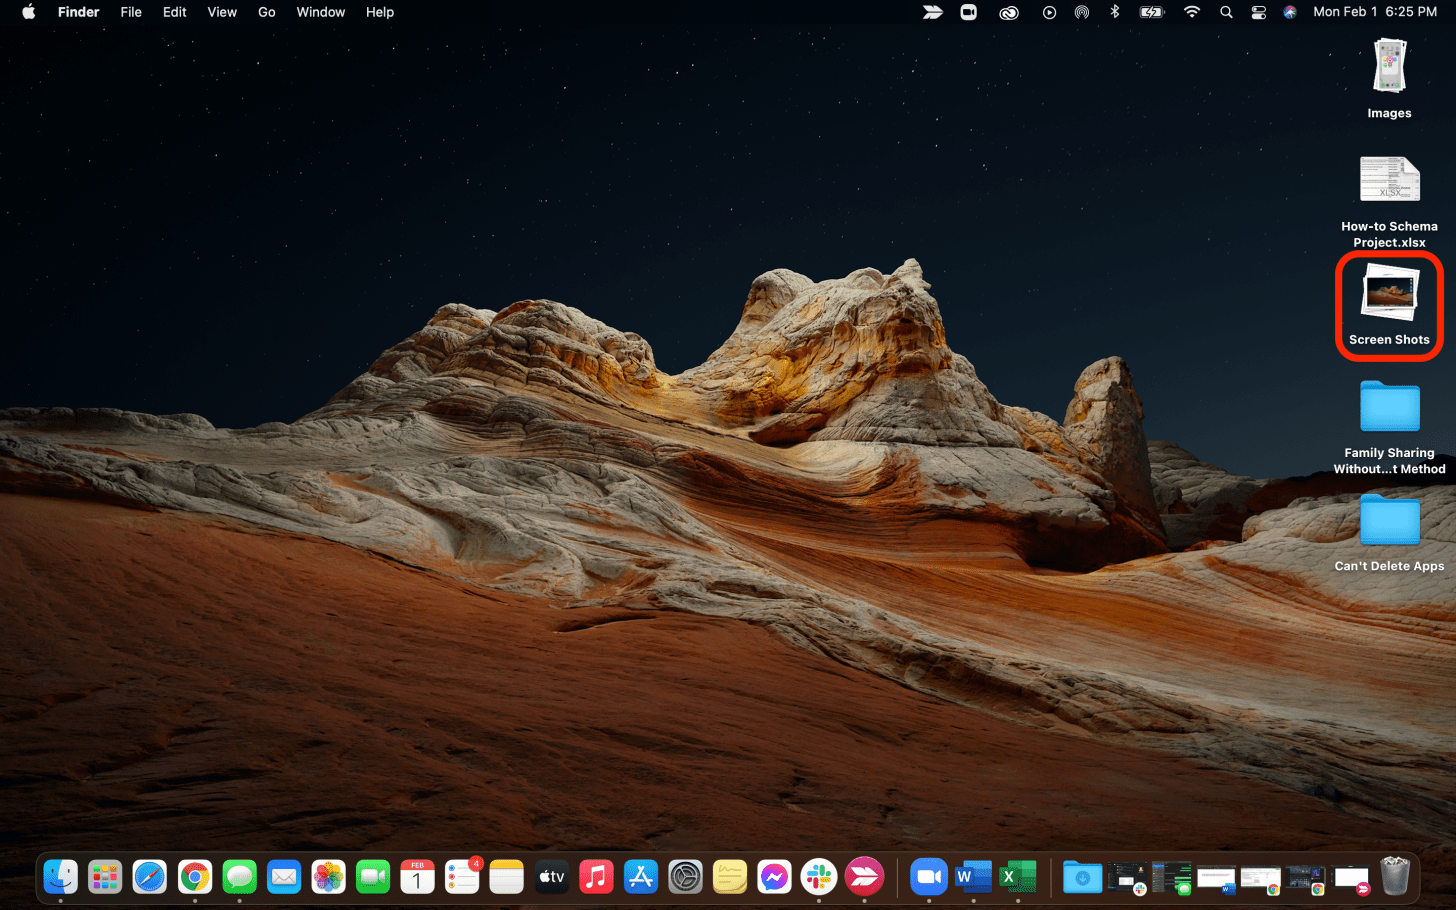
Task: Click the battery charging icon
Action: (1152, 12)
